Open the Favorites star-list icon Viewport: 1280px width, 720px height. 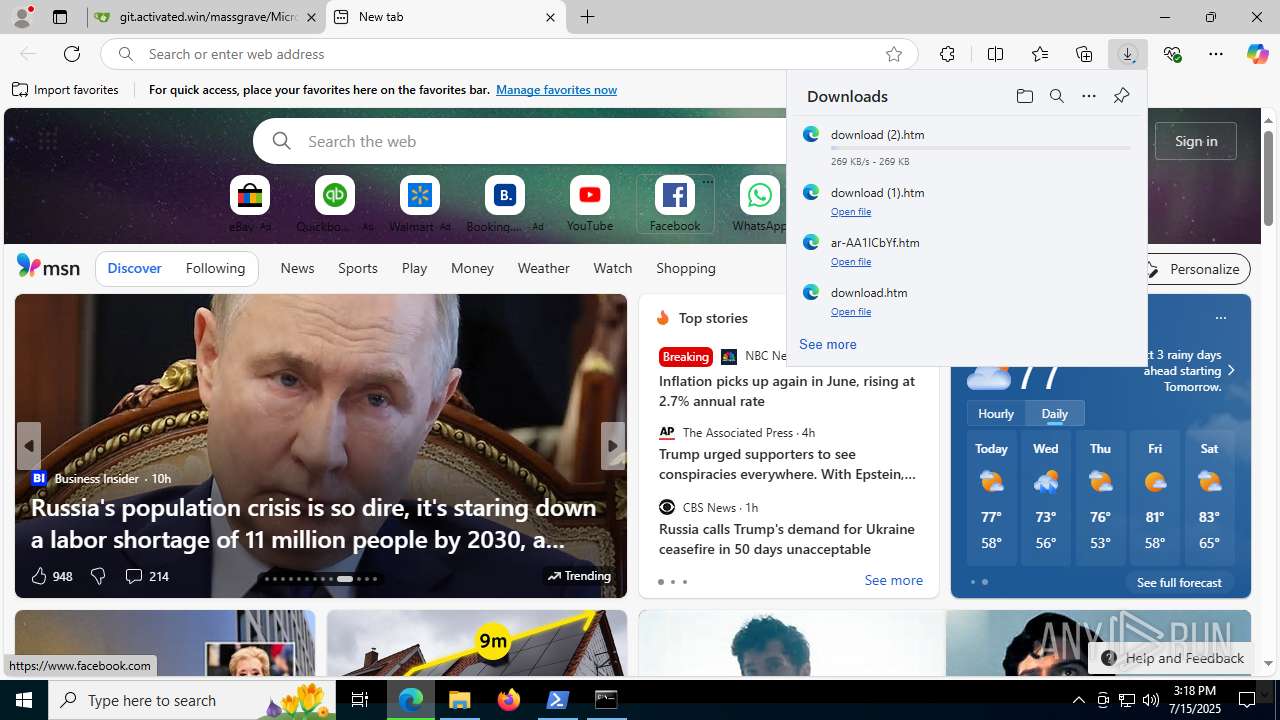(x=1039, y=54)
